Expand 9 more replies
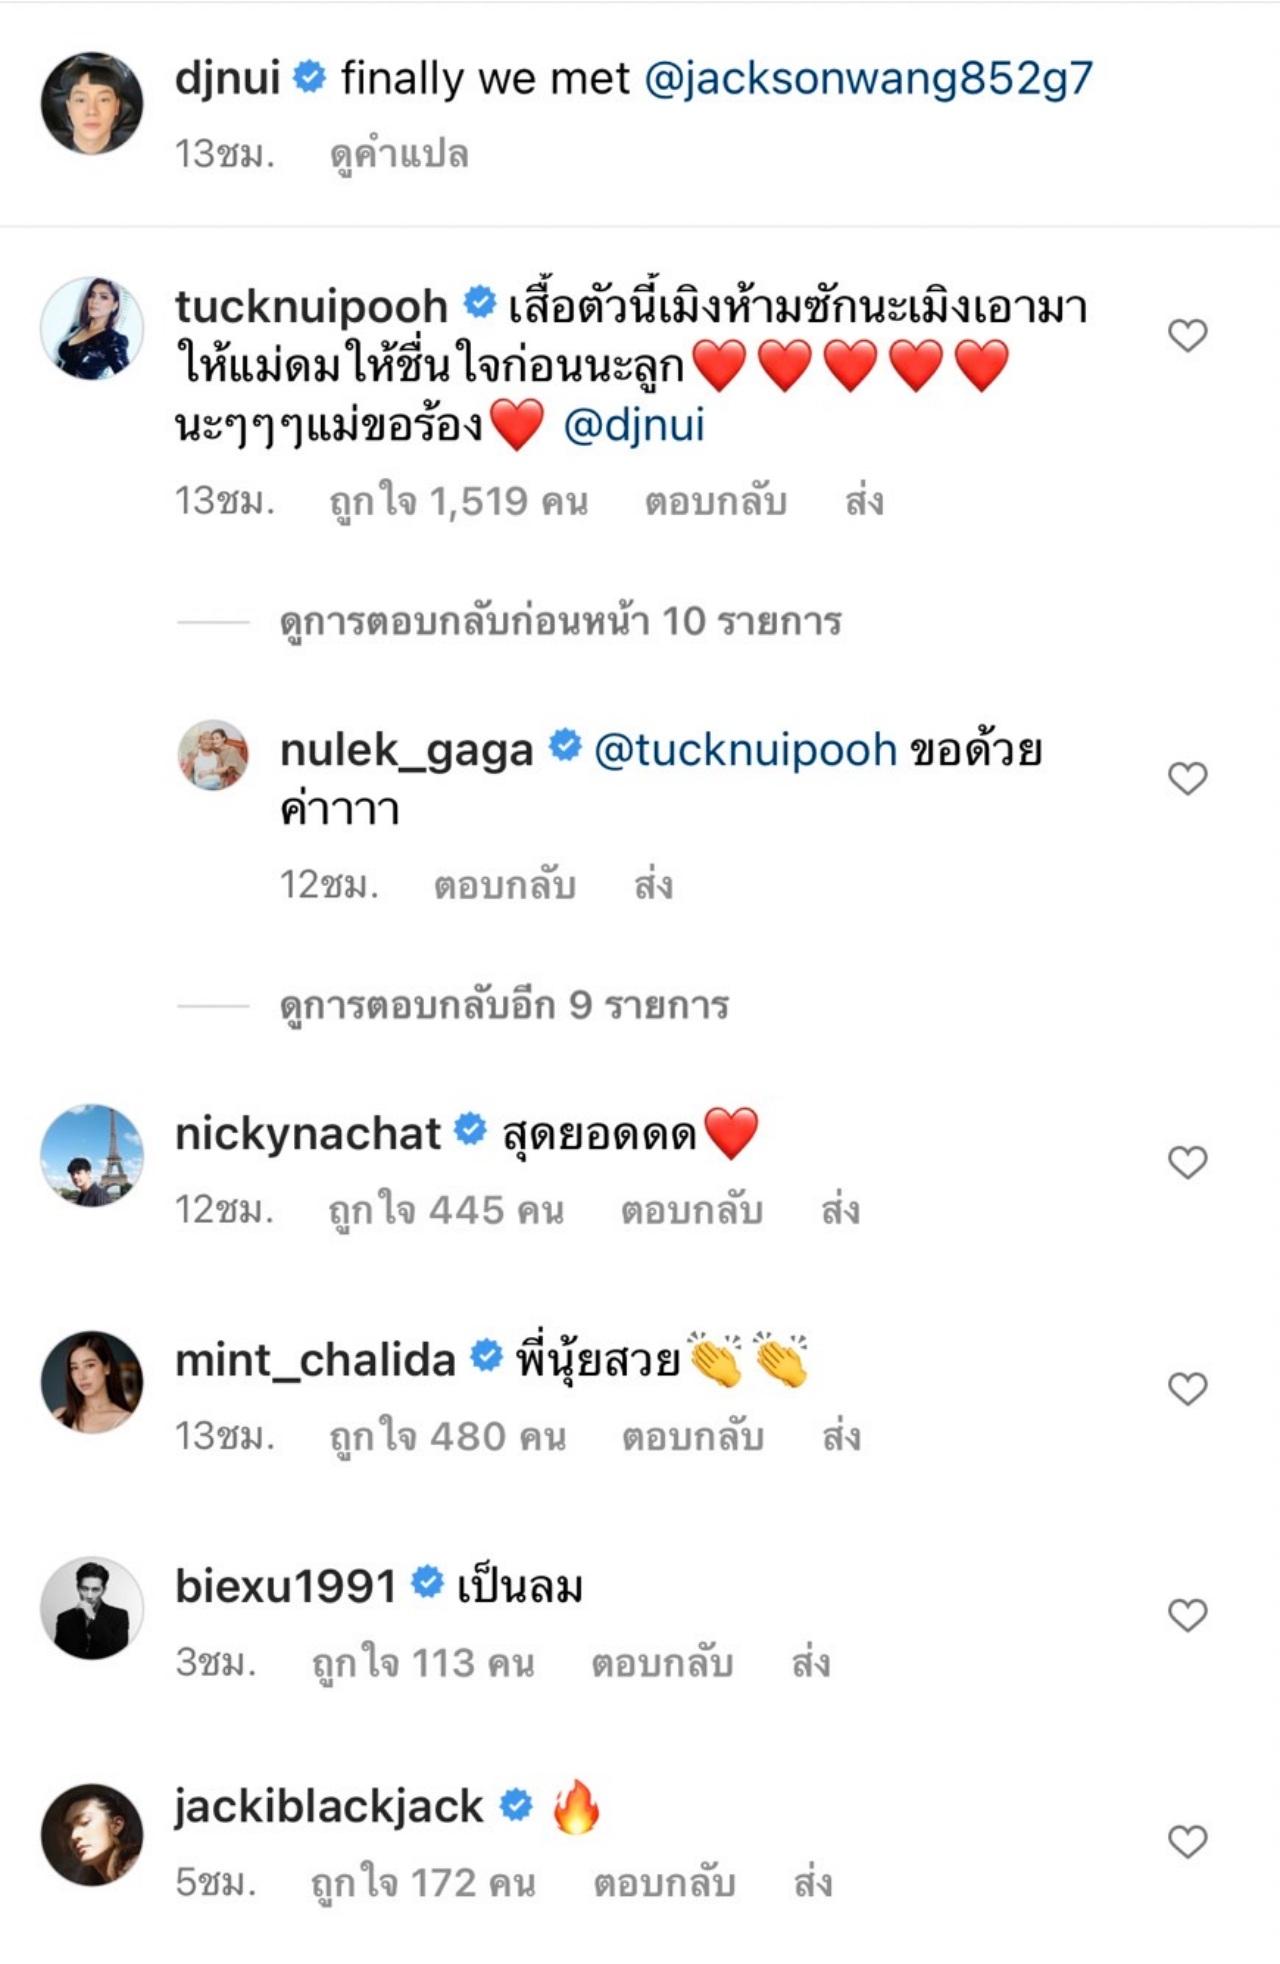 (504, 1005)
